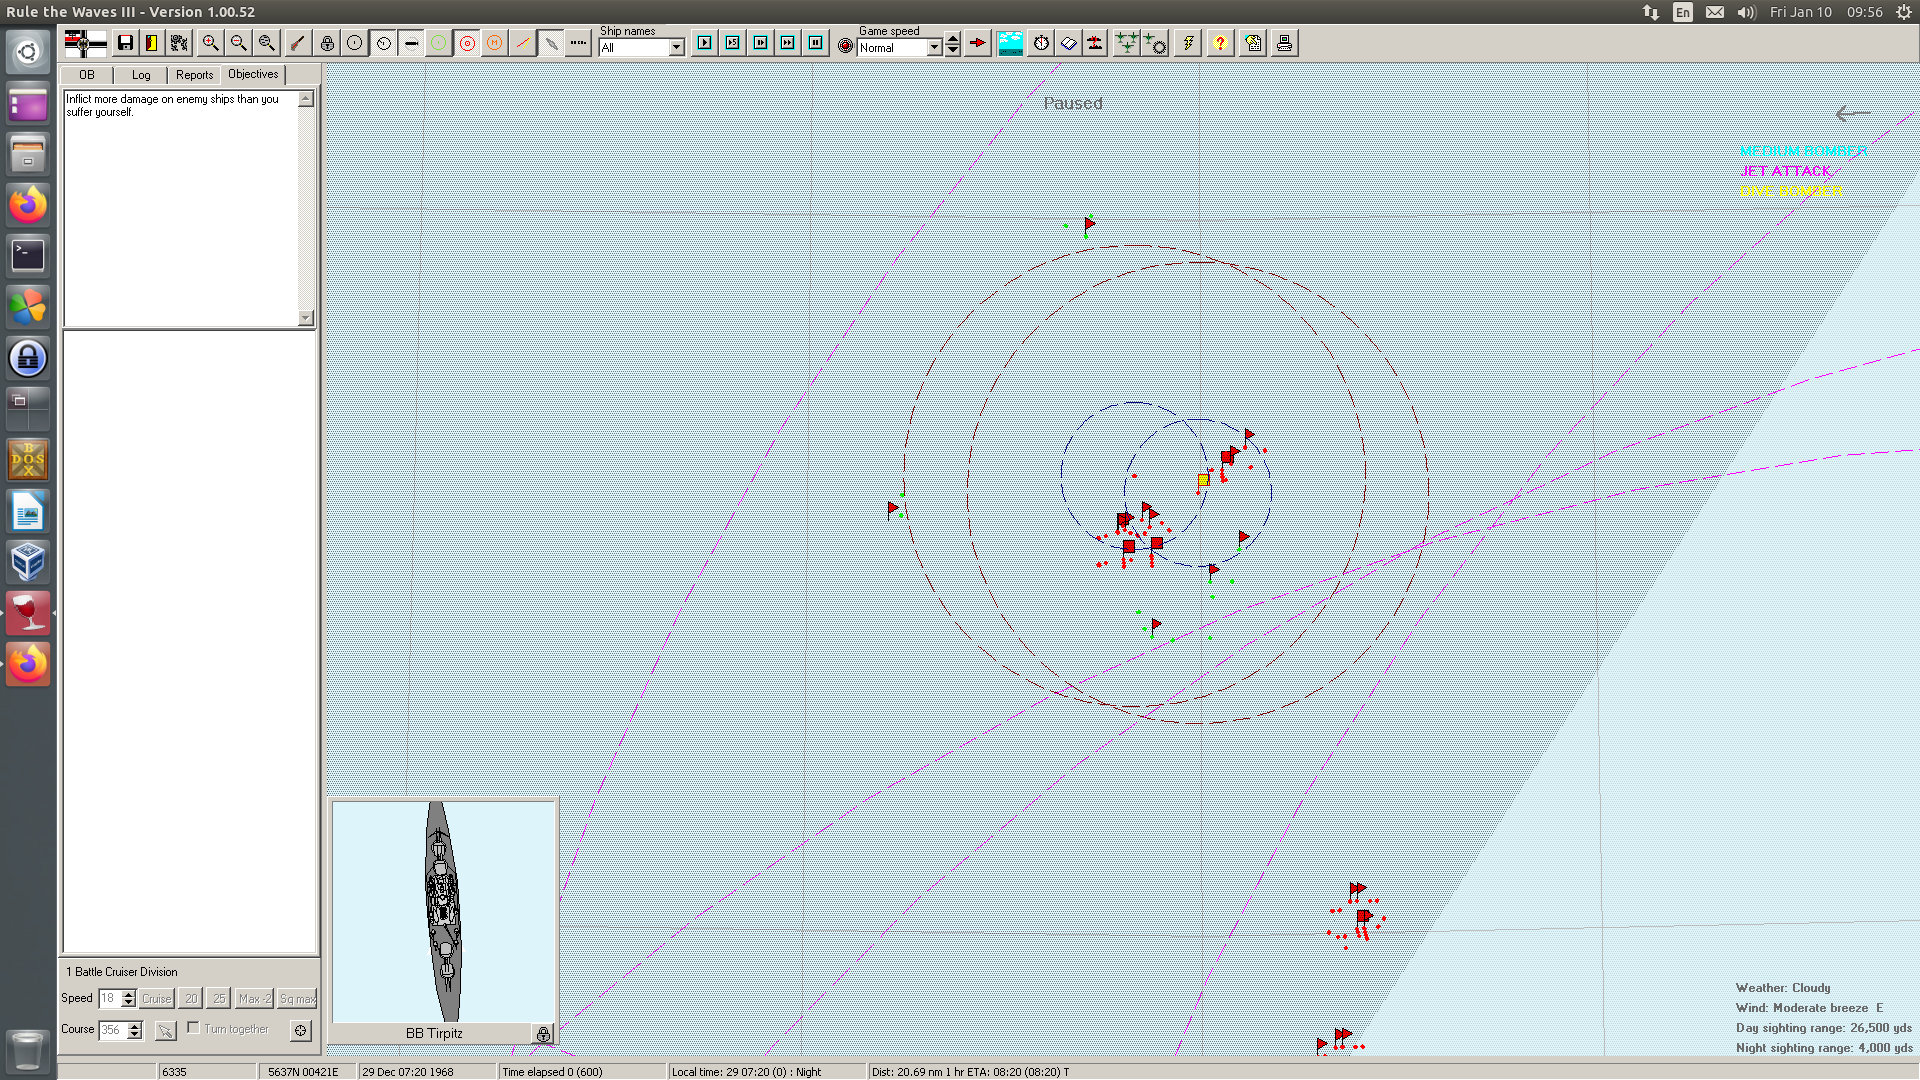Open the Game speed dropdown
Screen dimensions: 1920x1080
(934, 47)
